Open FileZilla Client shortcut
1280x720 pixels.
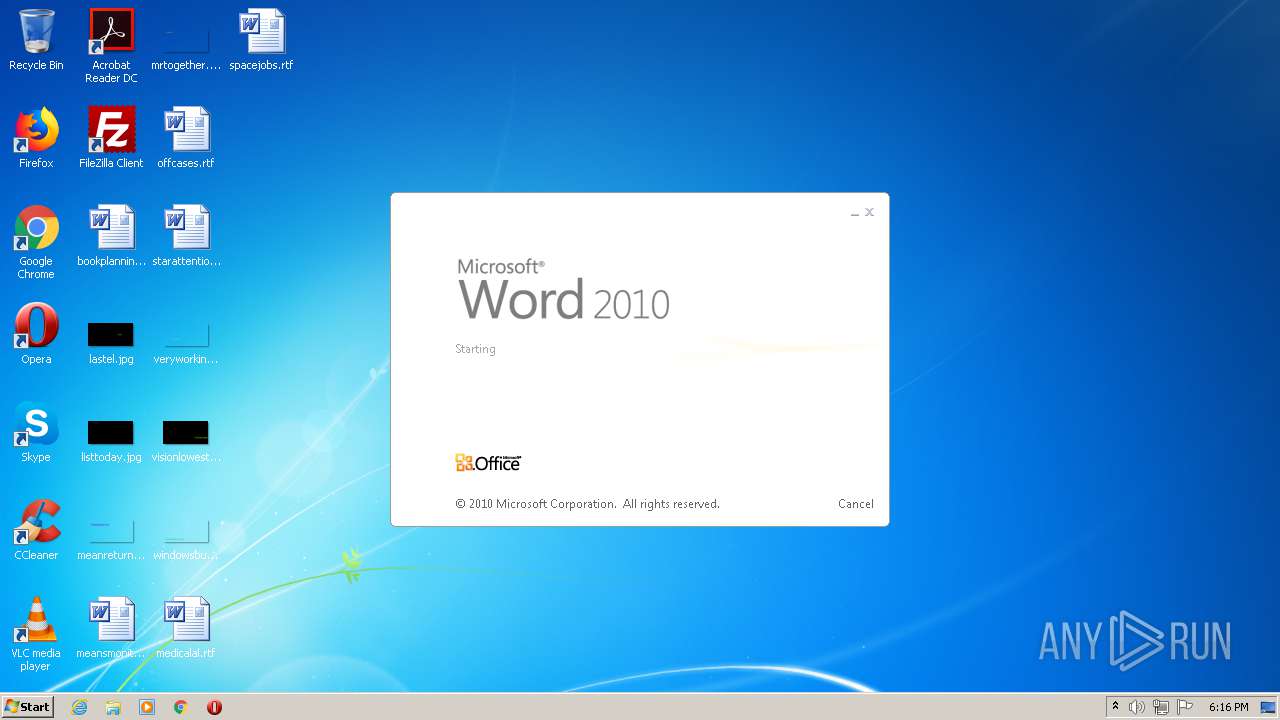pos(111,139)
